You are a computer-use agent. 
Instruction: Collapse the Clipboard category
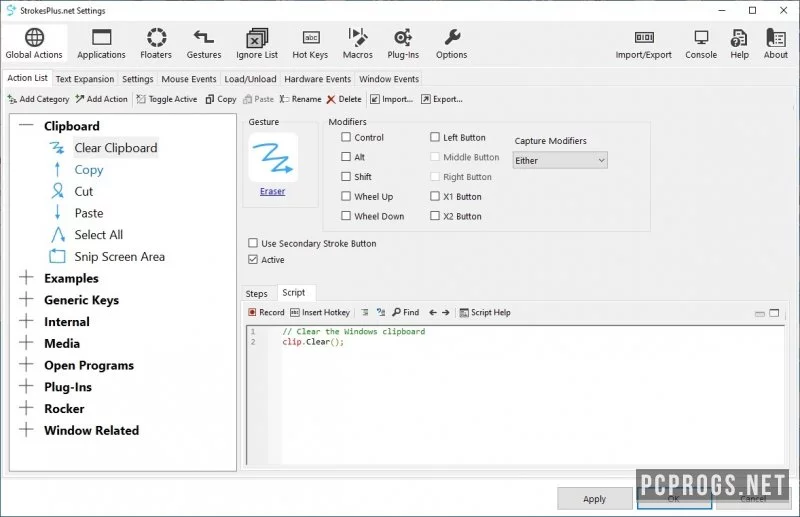point(26,126)
